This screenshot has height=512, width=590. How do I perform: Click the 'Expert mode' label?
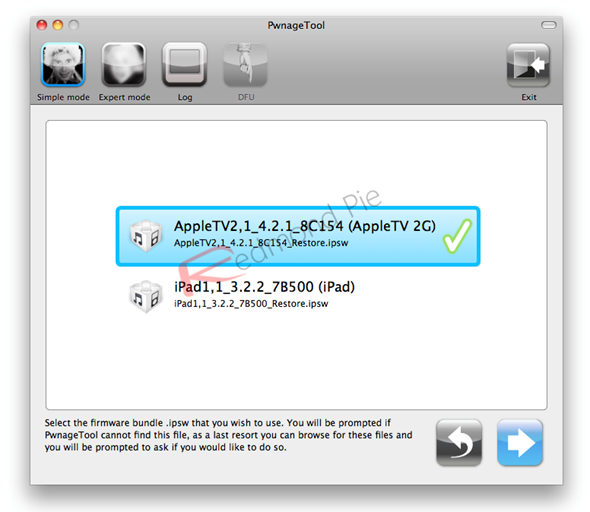125,97
